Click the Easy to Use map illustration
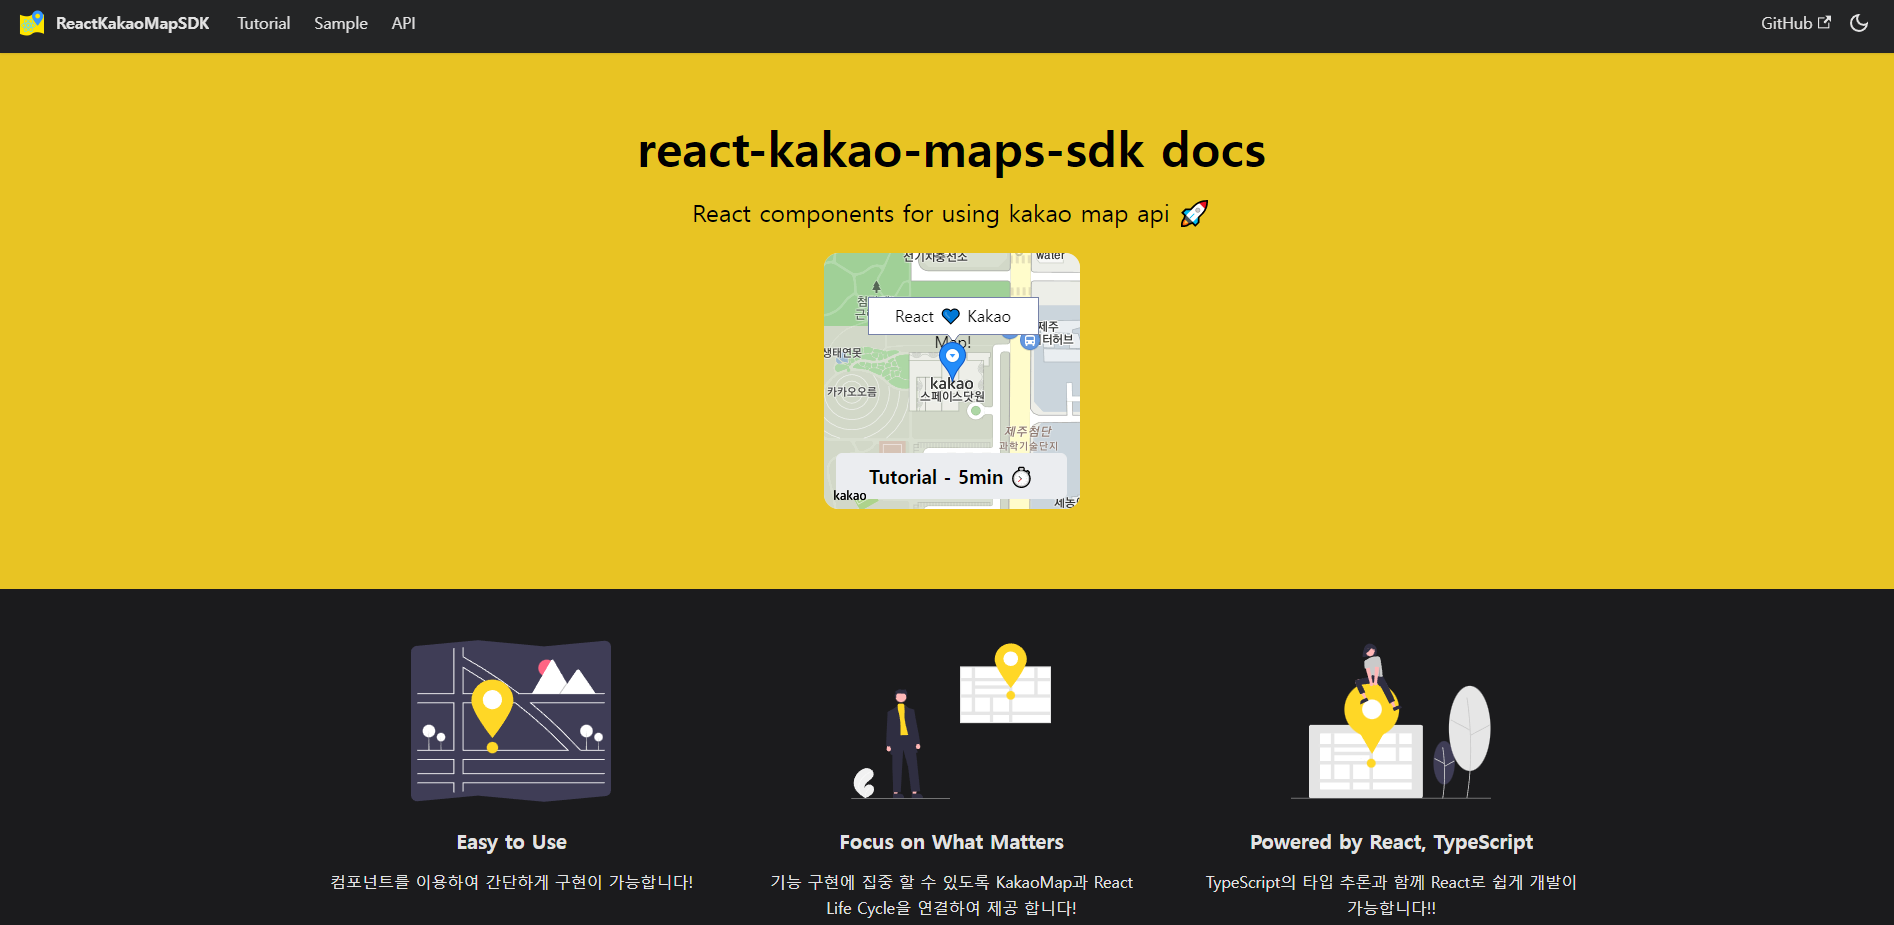The height and width of the screenshot is (925, 1894). tap(511, 721)
